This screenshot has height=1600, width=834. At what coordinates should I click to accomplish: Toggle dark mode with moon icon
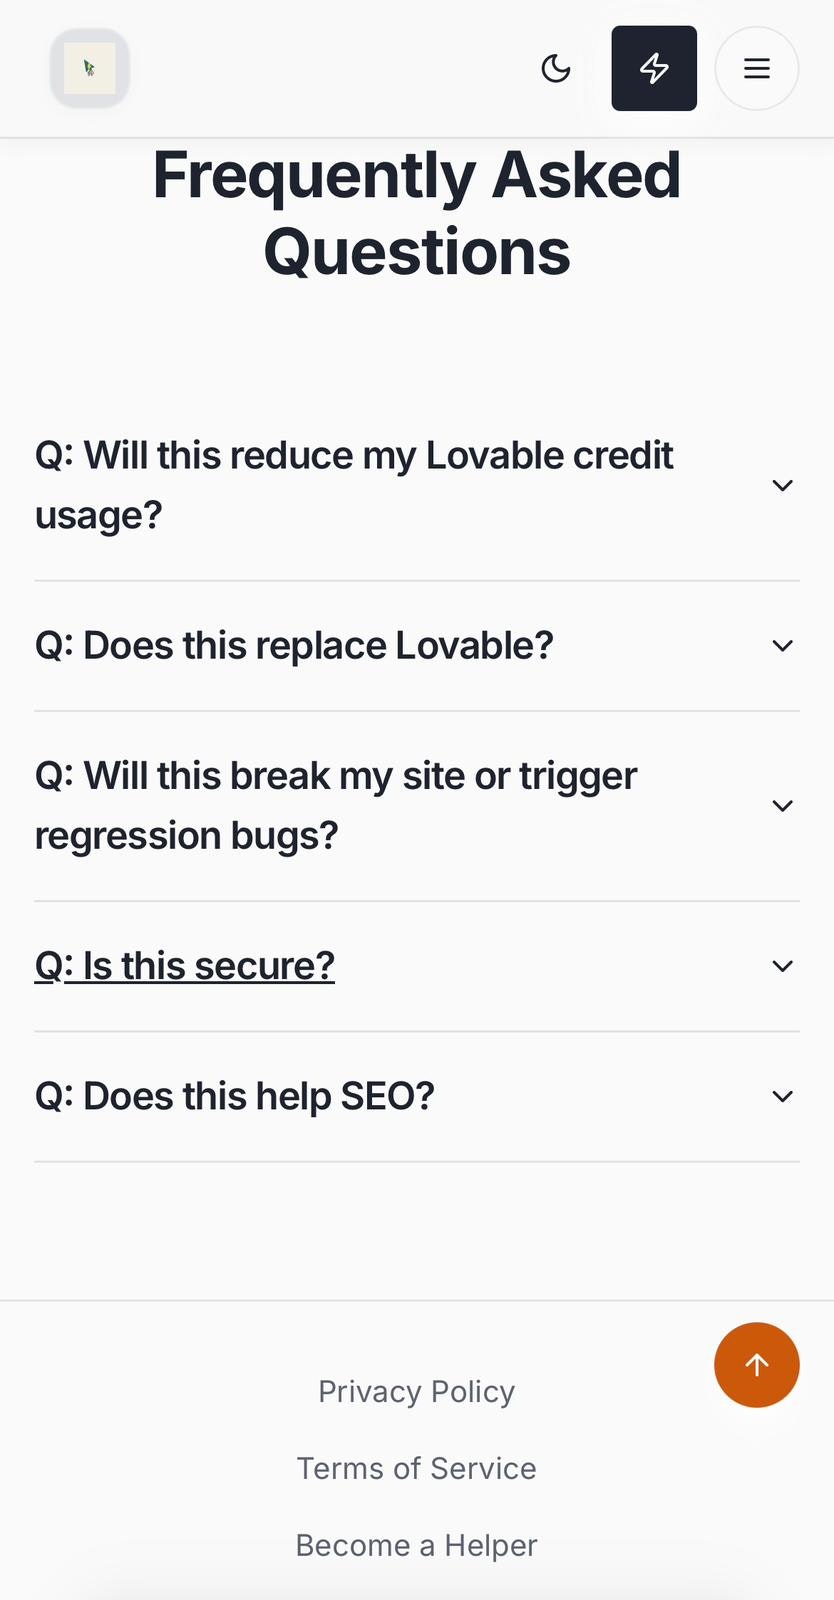pyautogui.click(x=556, y=68)
